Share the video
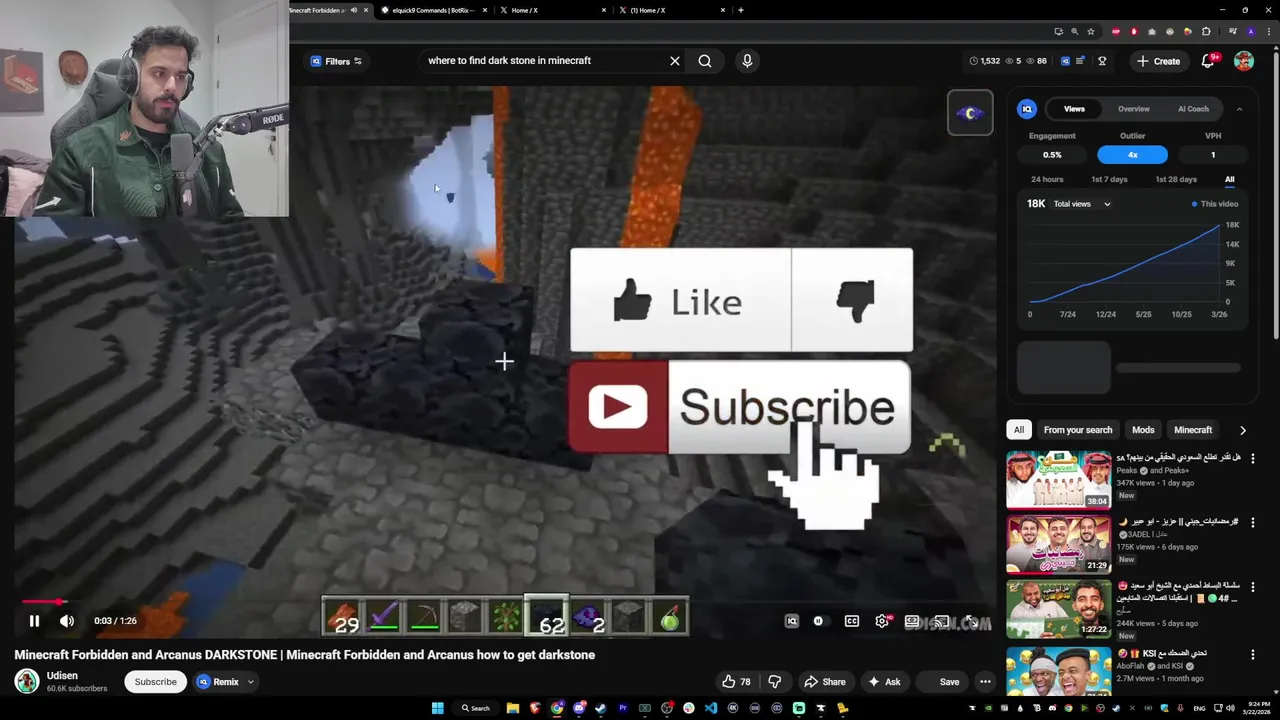The width and height of the screenshot is (1280, 720). coord(825,682)
